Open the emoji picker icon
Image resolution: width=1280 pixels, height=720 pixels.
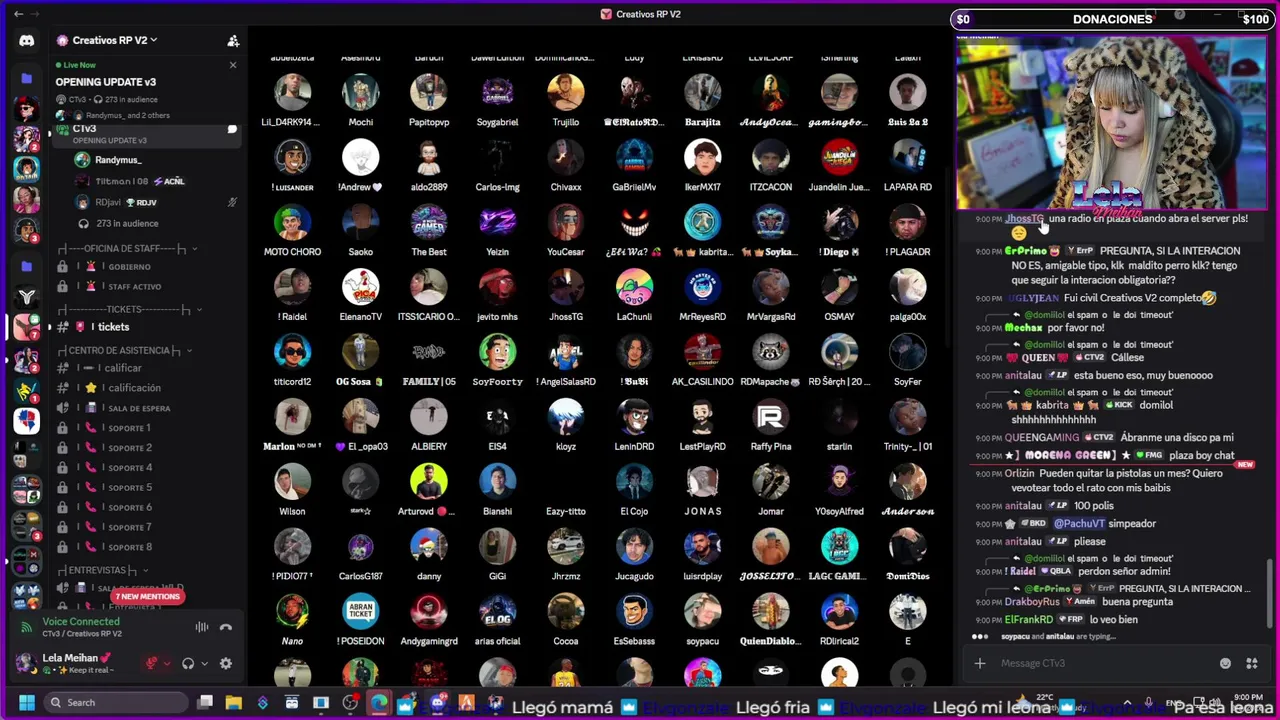coord(1225,663)
